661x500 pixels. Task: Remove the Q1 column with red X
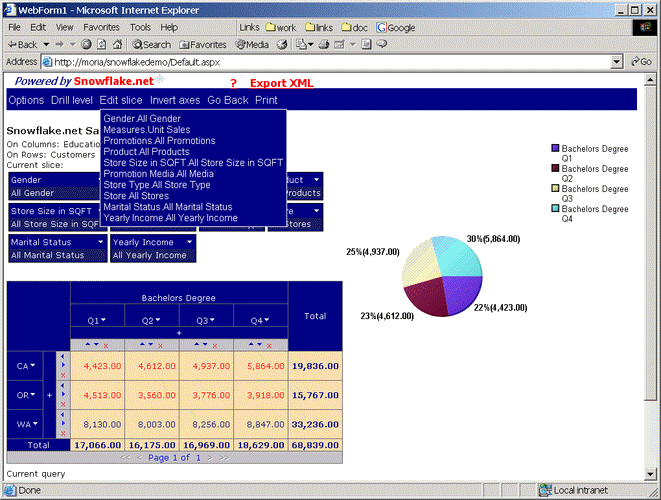coord(106,346)
